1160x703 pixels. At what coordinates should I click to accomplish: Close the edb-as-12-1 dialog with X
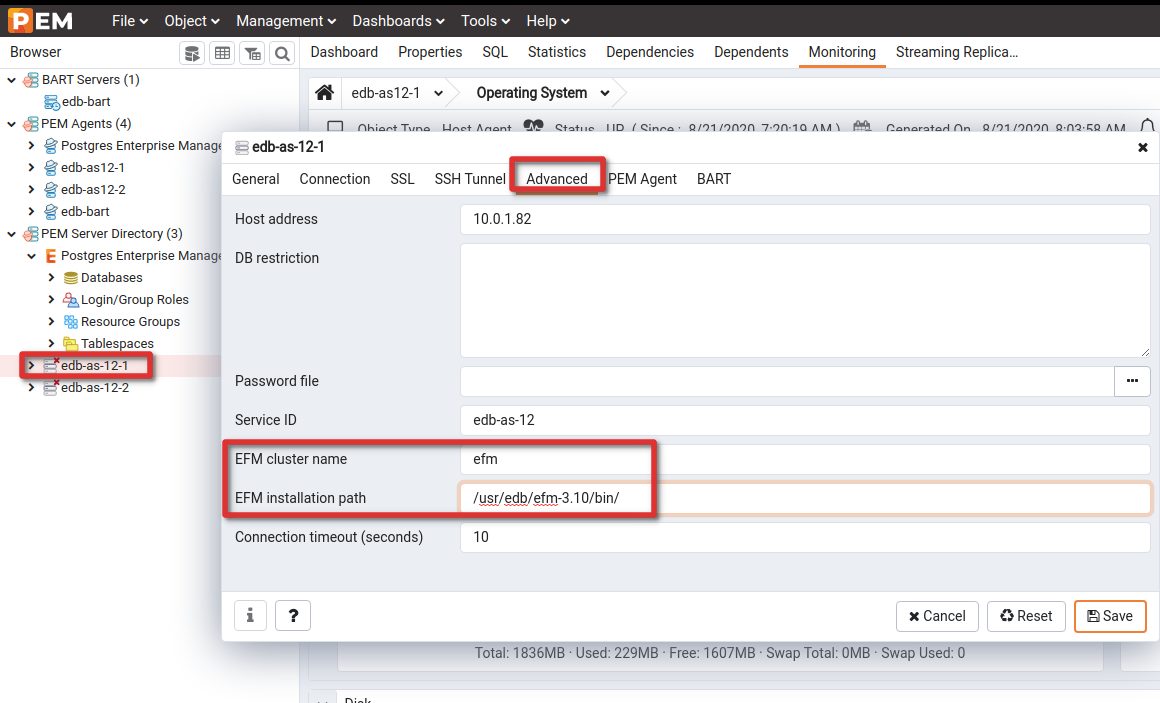1142,147
